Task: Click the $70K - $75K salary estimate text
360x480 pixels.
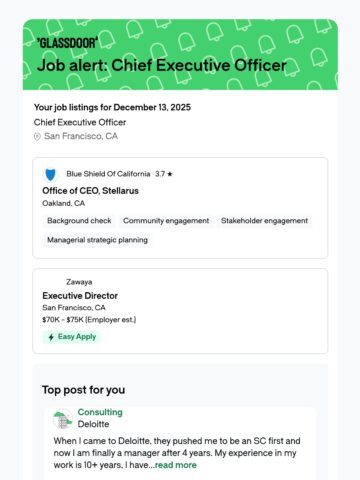Action: (x=89, y=320)
